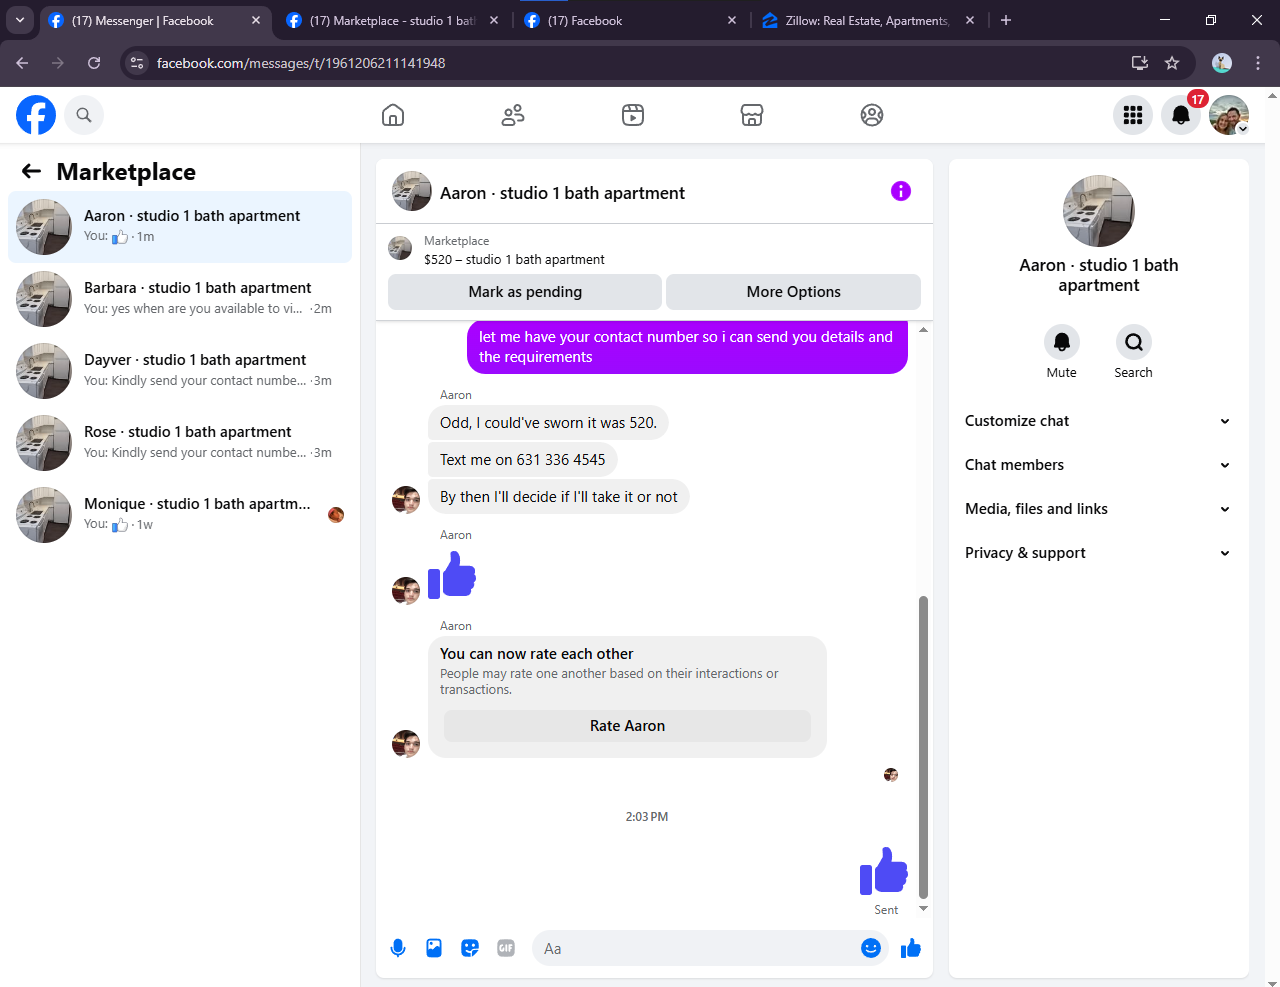Click message 'Odd, I could've sworn it was 520.'
The width and height of the screenshot is (1280, 987).
pyautogui.click(x=548, y=423)
